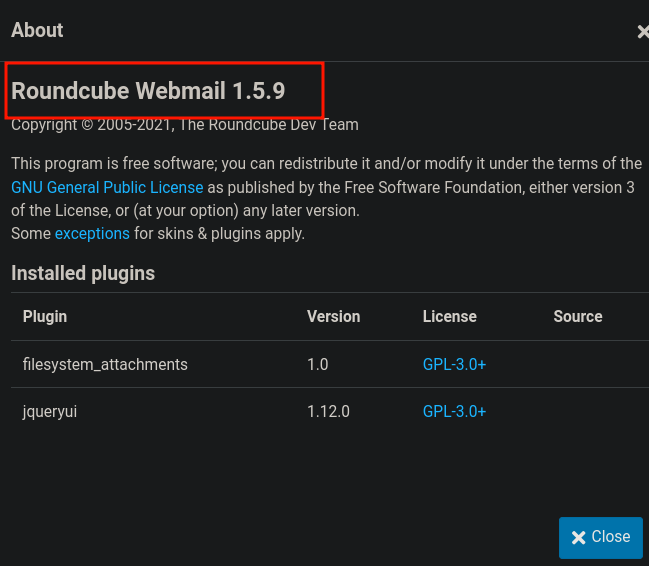Click the Copyright 2005-2021 Roundcube Dev Team line
649x566 pixels.
point(185,125)
